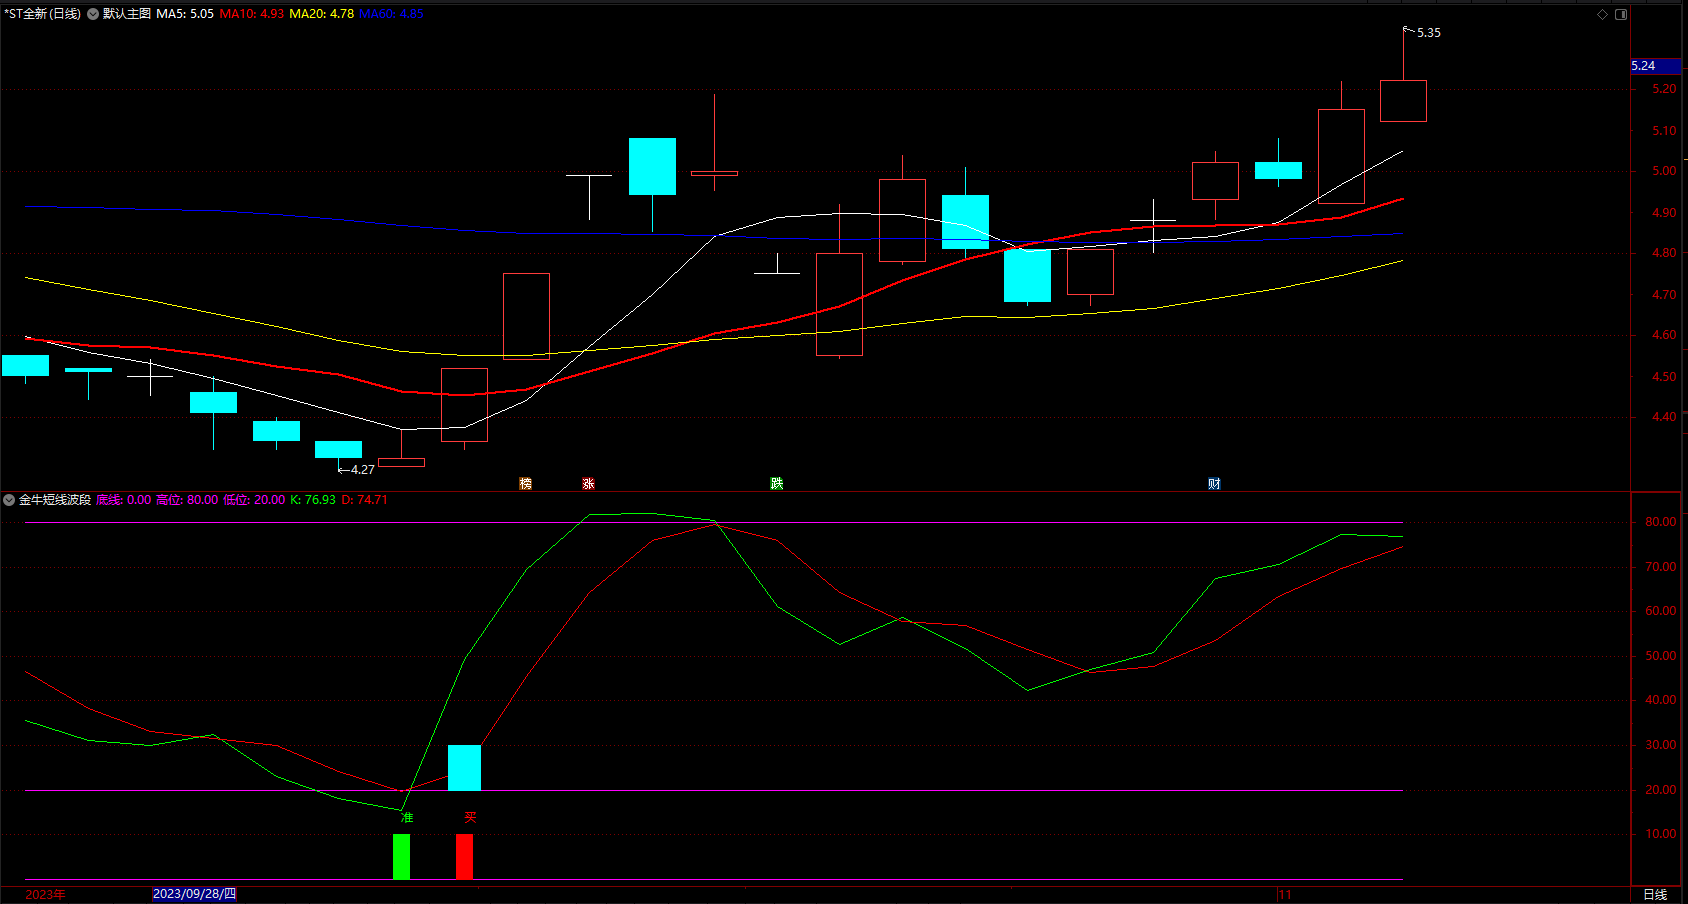
Task: Click the 4.40 price axis label
Action: point(1664,417)
